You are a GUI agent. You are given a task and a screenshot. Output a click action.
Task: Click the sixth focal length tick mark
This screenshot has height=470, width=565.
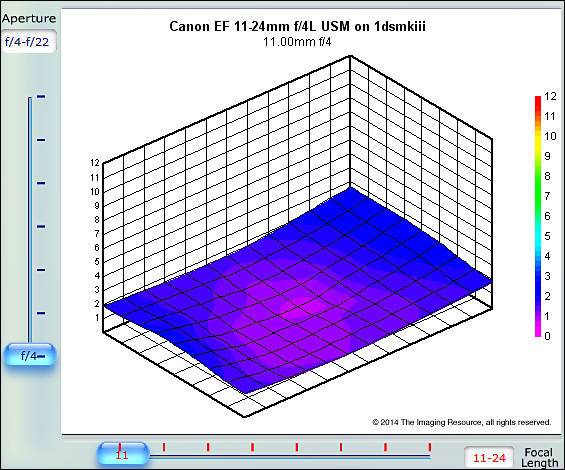tap(341, 447)
